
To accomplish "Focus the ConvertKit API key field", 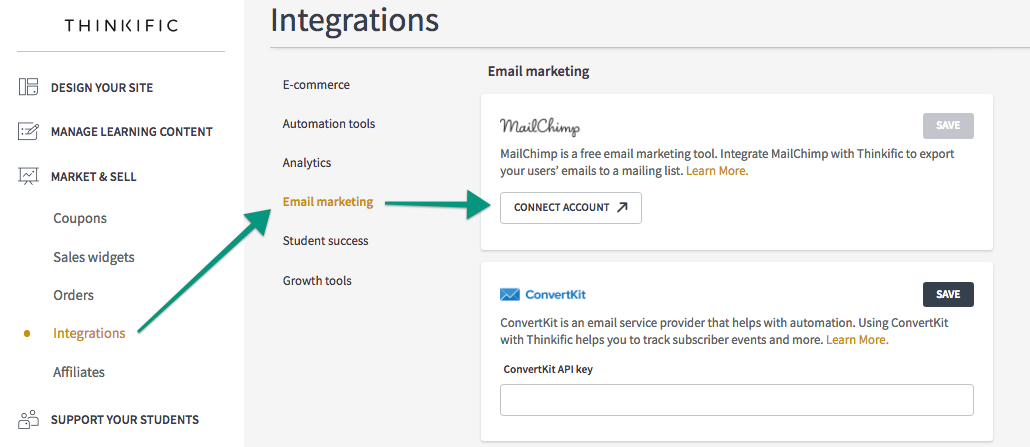I will click(736, 400).
